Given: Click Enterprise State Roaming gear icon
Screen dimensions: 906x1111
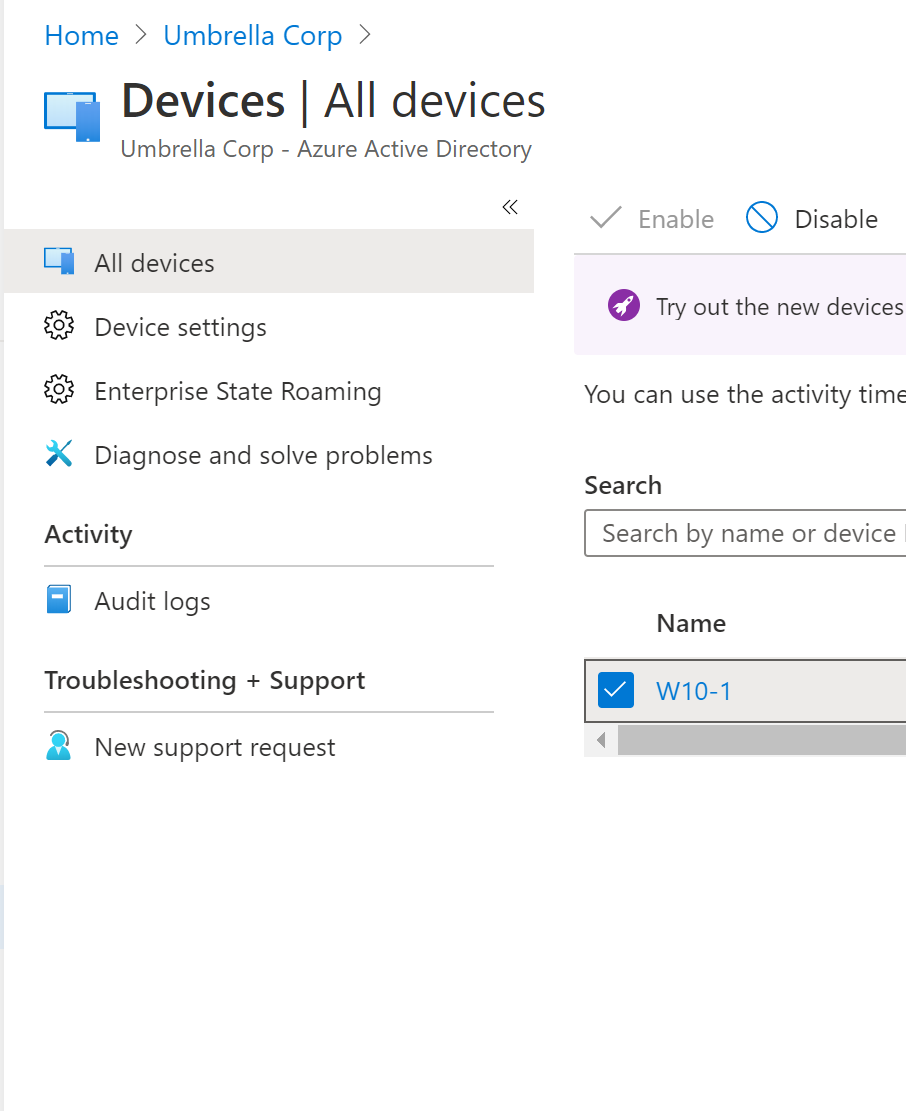Looking at the screenshot, I should tap(59, 390).
